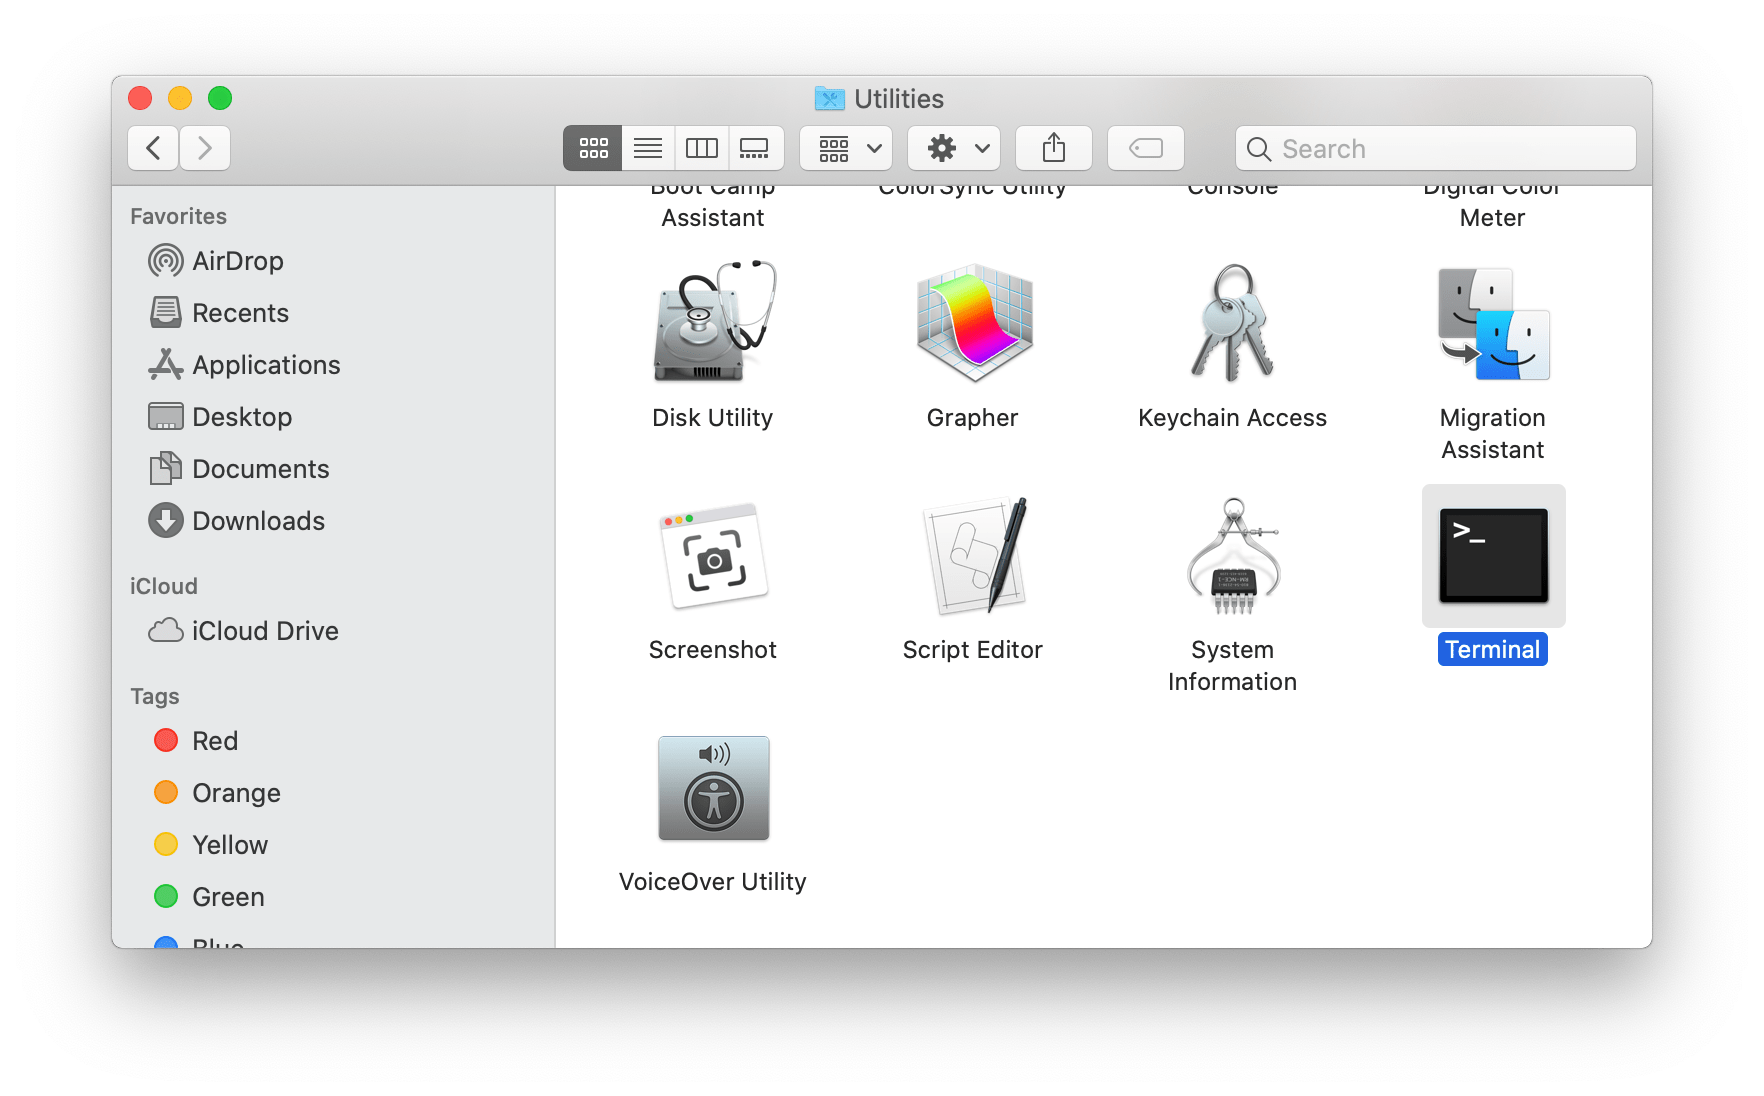Switch to column view
Viewport: 1764px width, 1096px height.
click(701, 147)
